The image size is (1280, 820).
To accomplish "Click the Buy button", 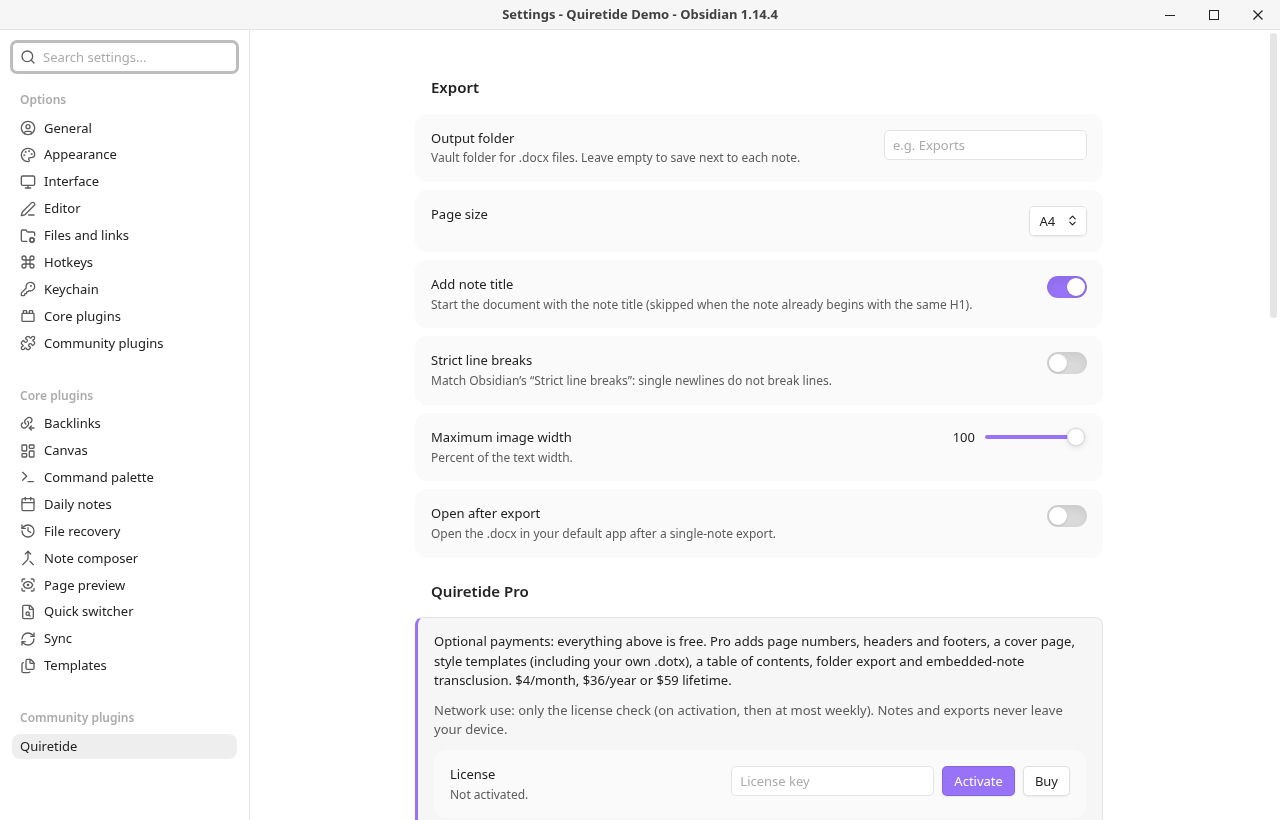I will click(x=1046, y=781).
